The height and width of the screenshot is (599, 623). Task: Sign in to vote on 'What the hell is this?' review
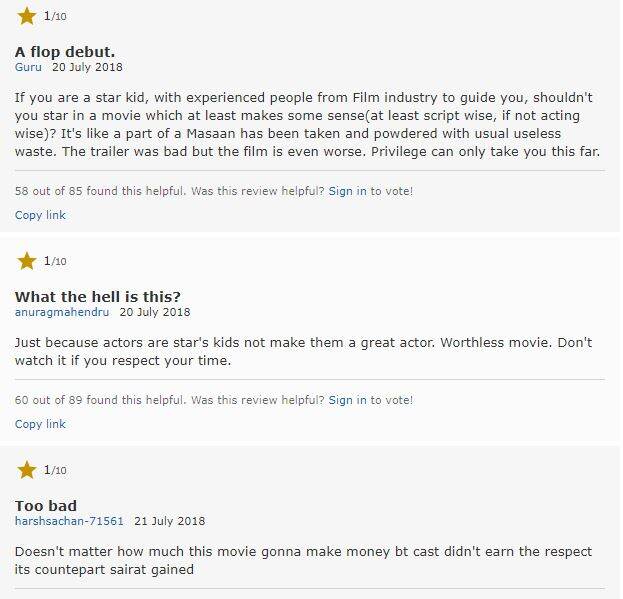(347, 400)
